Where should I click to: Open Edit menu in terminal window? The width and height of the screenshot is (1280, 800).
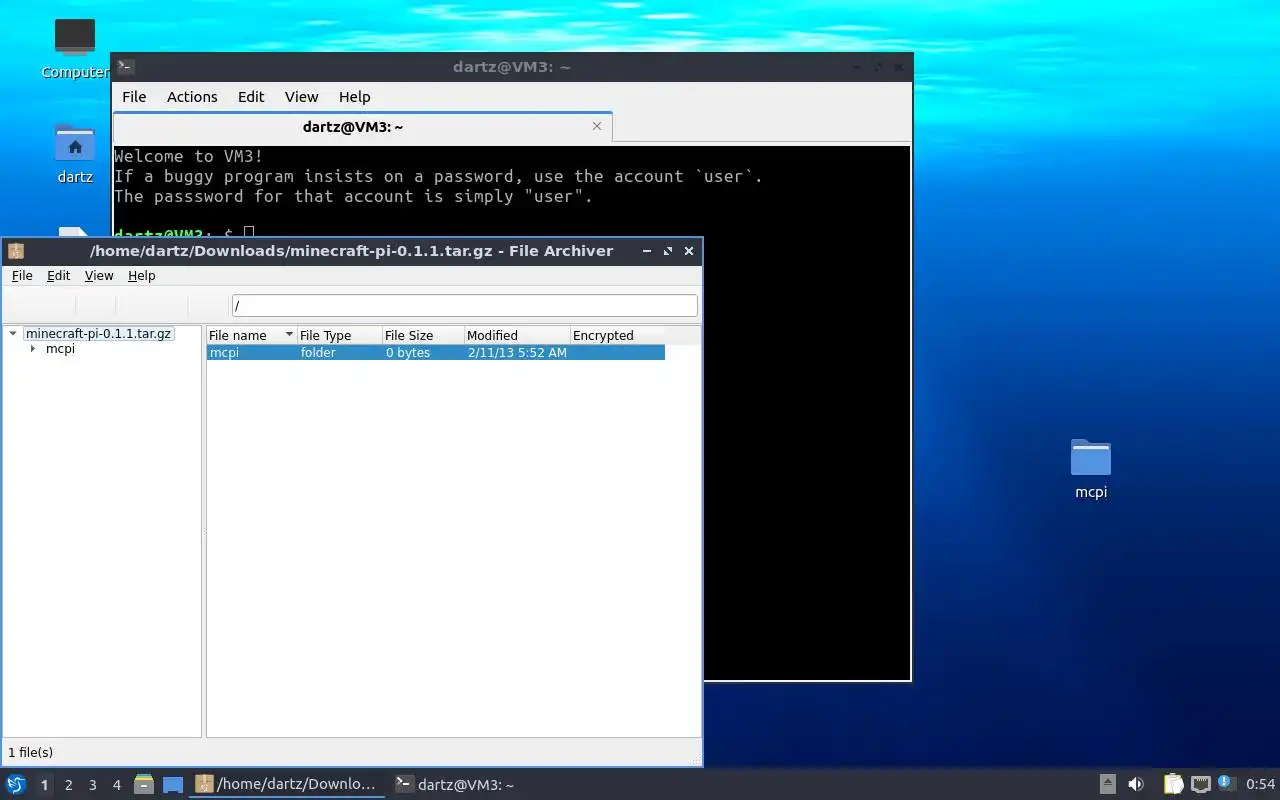(x=251, y=97)
